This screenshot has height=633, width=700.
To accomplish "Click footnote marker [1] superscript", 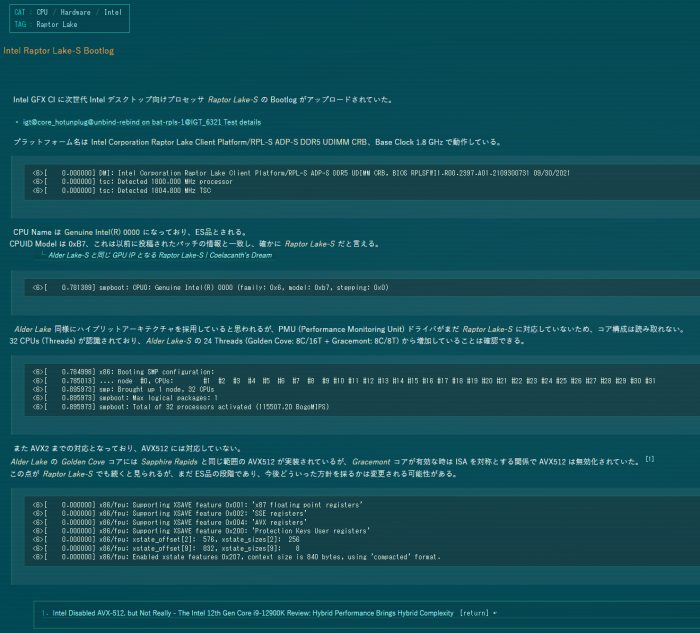I will click(x=650, y=459).
